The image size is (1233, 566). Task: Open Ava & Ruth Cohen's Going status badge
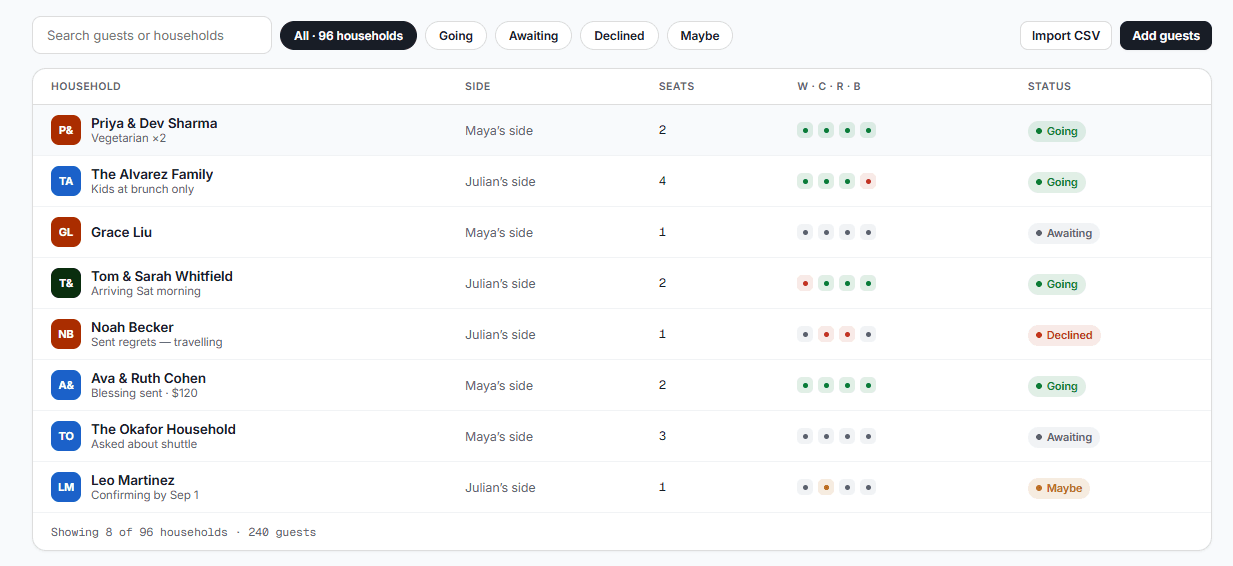pos(1057,386)
